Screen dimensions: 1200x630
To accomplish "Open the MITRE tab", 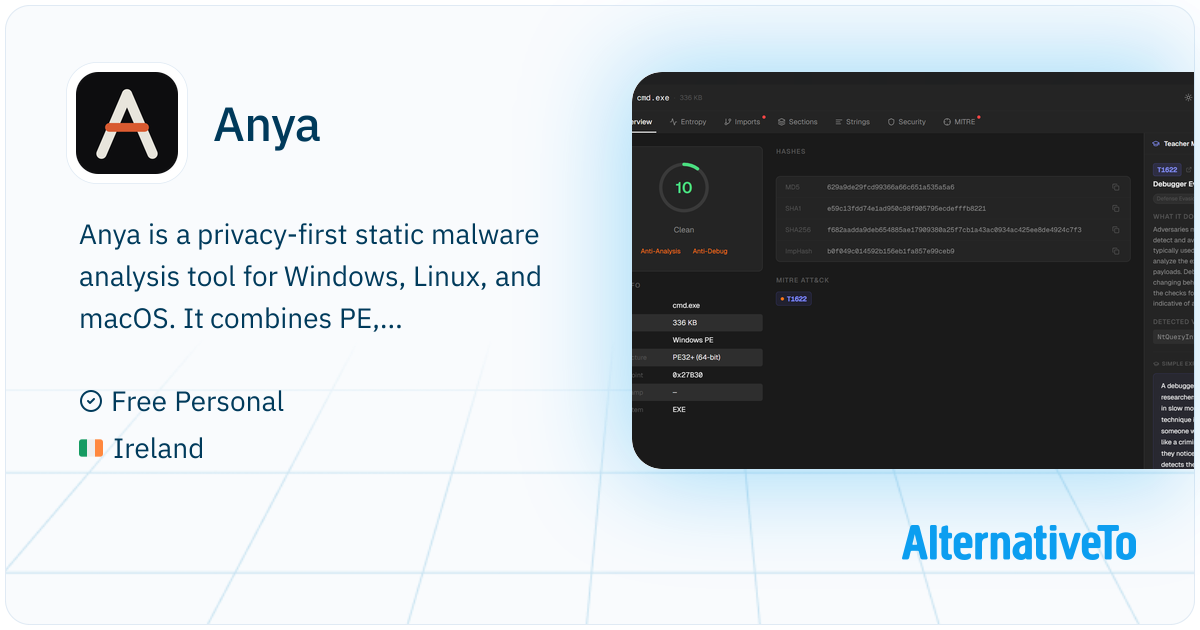I will (x=960, y=122).
